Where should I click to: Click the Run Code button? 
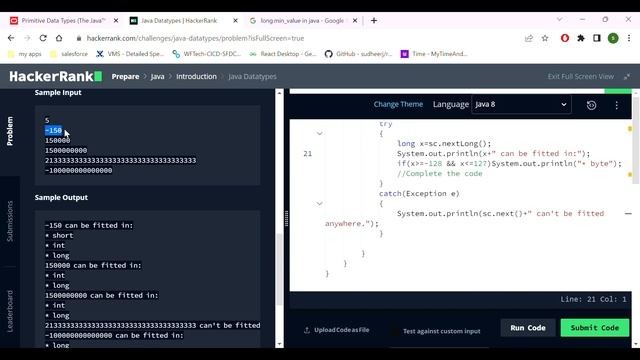coord(528,328)
